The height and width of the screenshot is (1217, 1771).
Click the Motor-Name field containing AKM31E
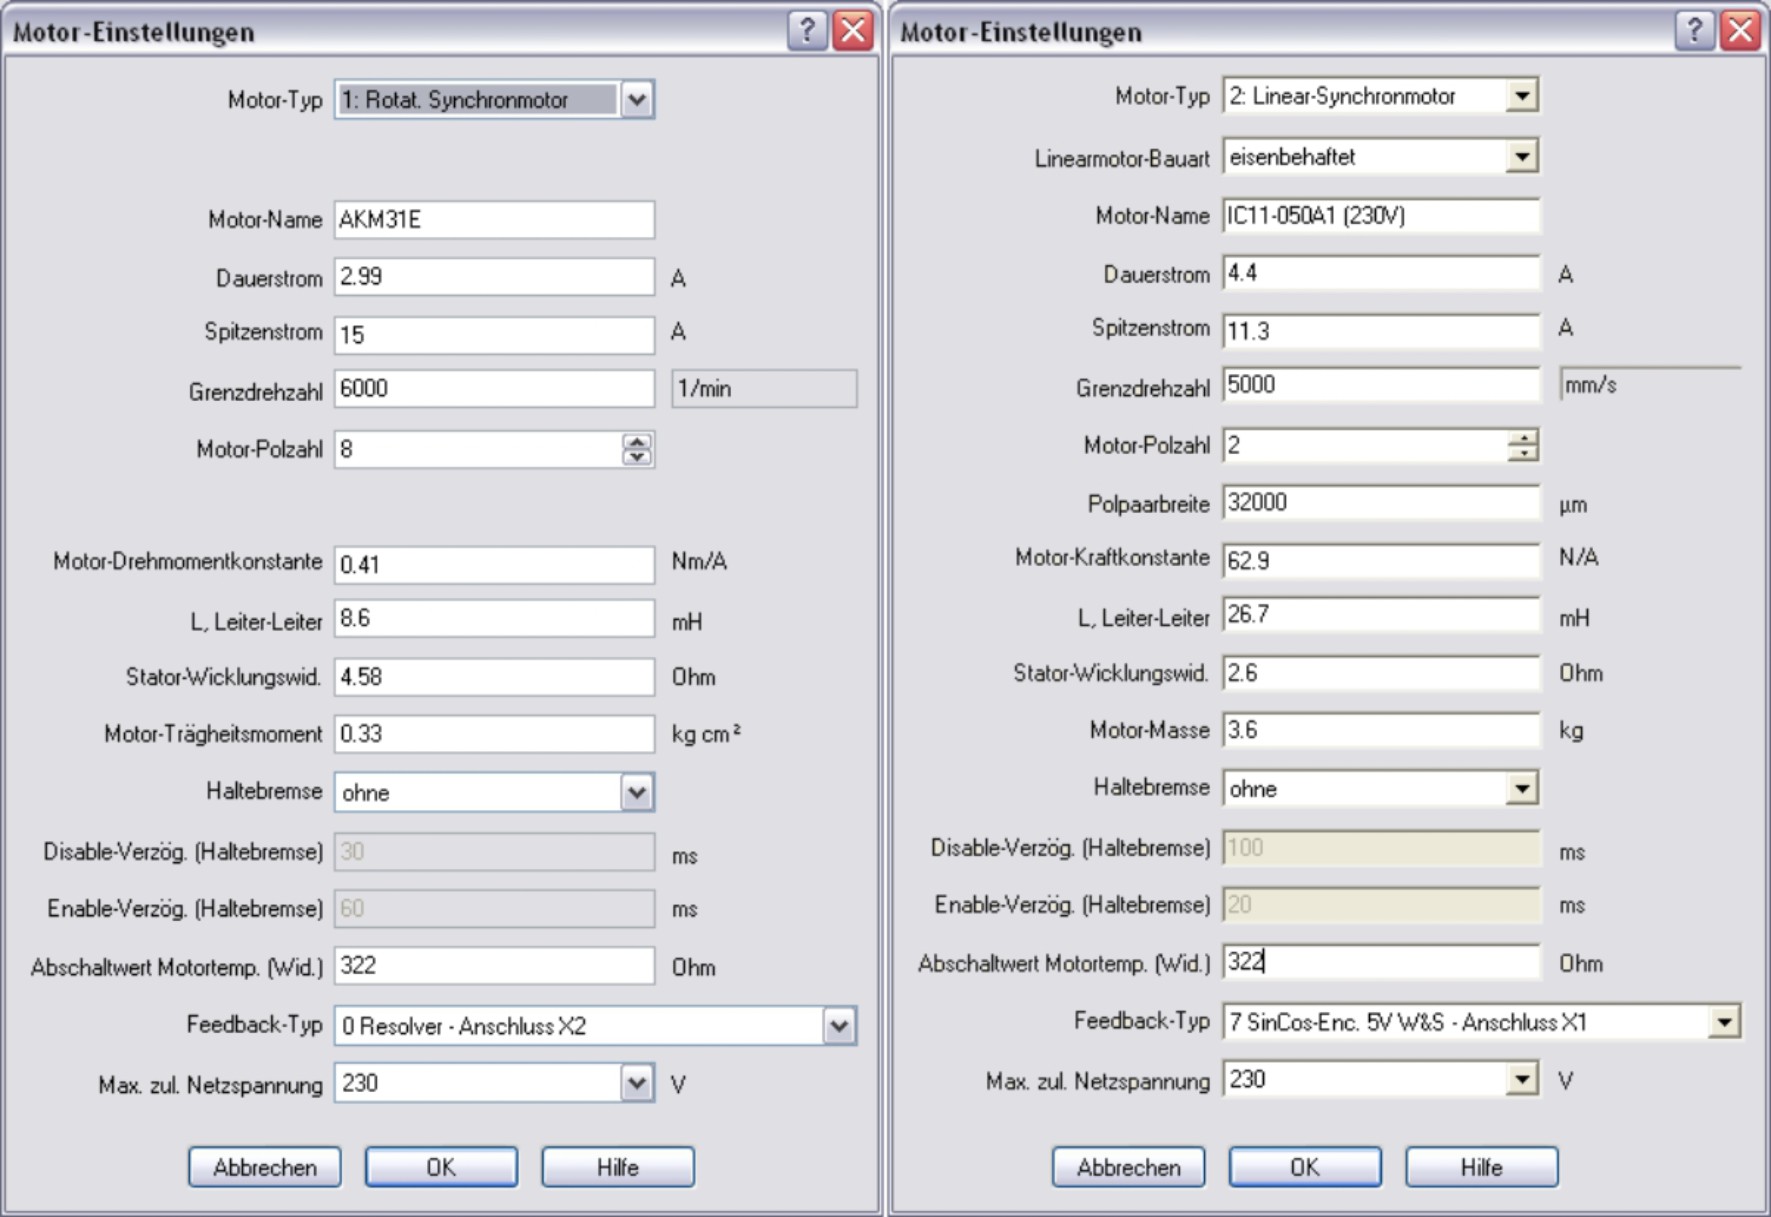[494, 220]
